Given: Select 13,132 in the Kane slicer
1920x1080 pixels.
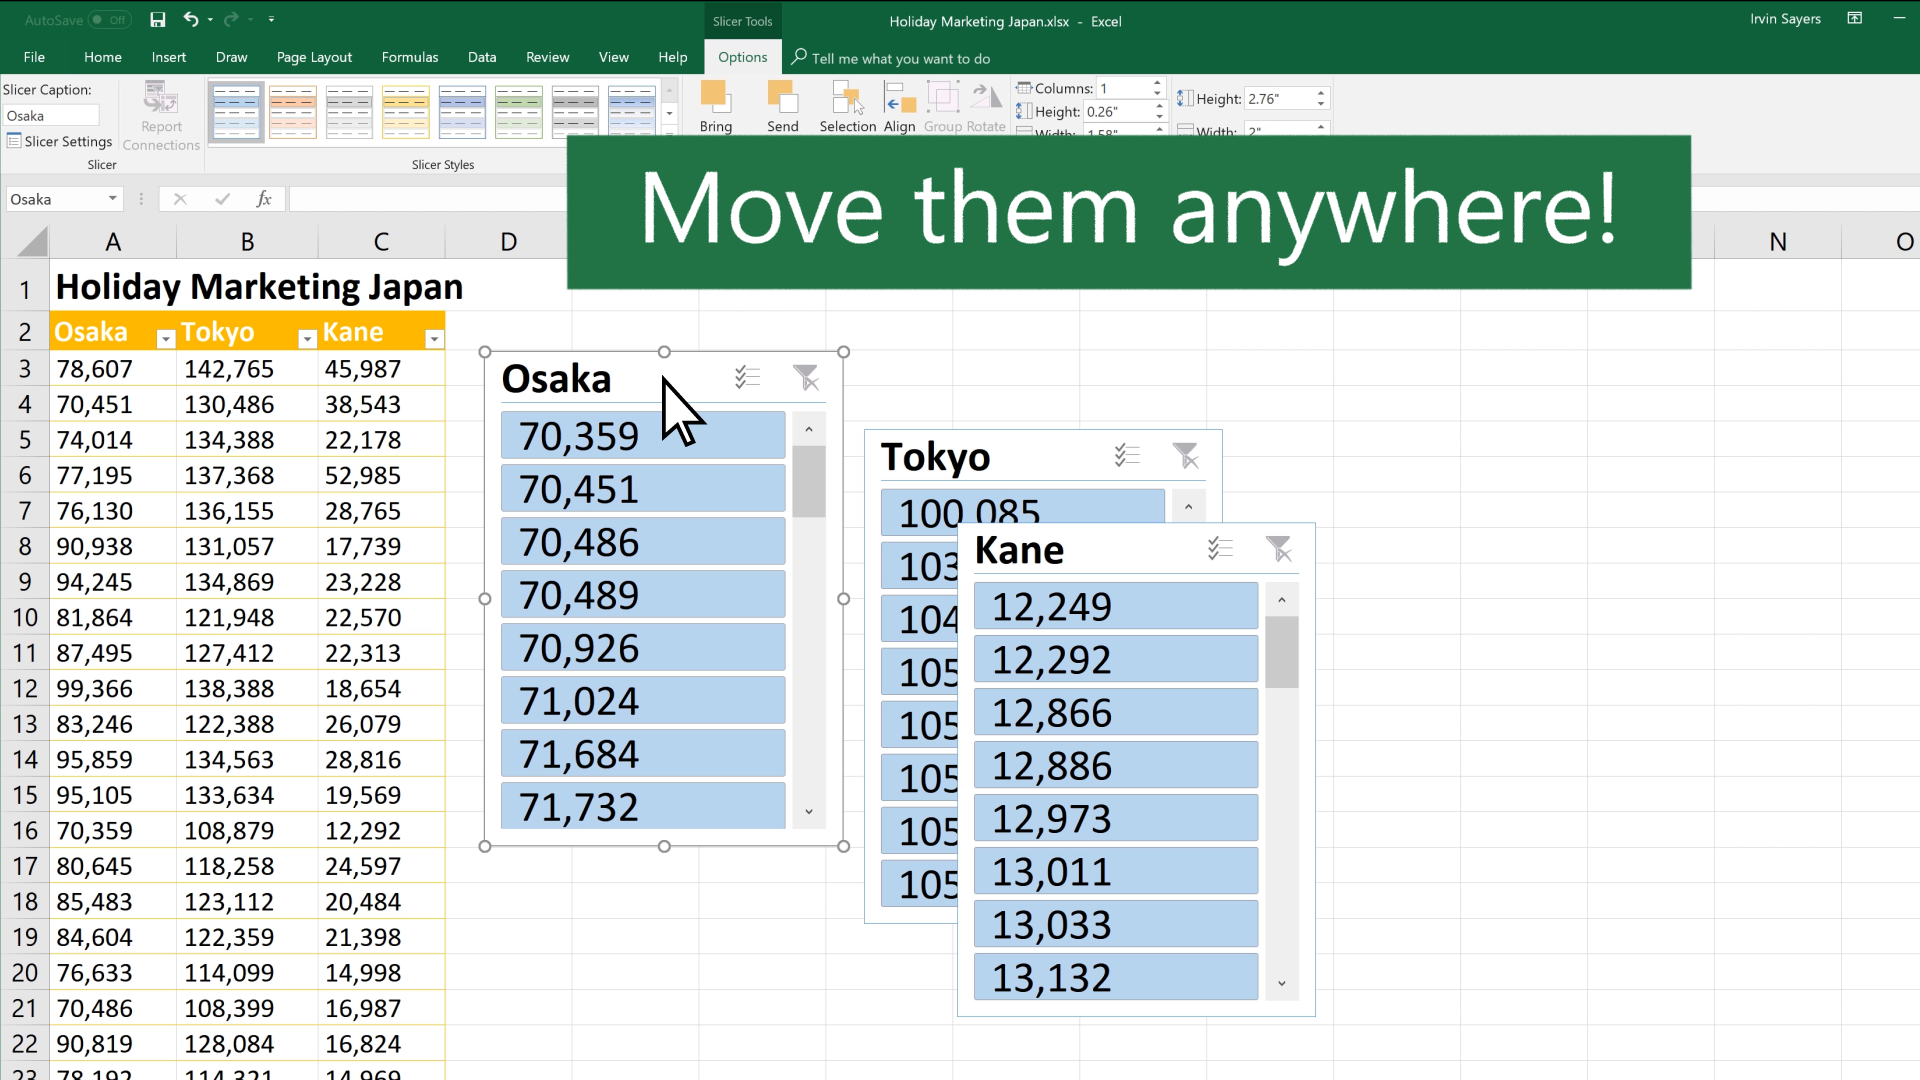Looking at the screenshot, I should click(x=1116, y=977).
